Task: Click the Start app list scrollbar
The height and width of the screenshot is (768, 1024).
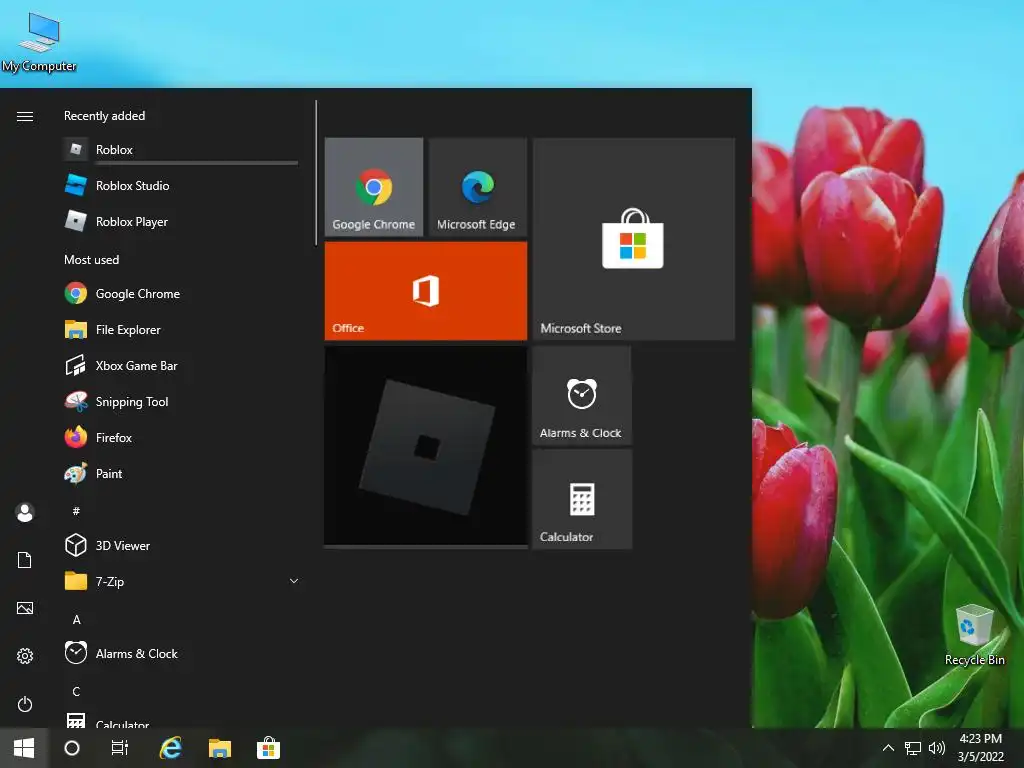Action: tap(316, 173)
